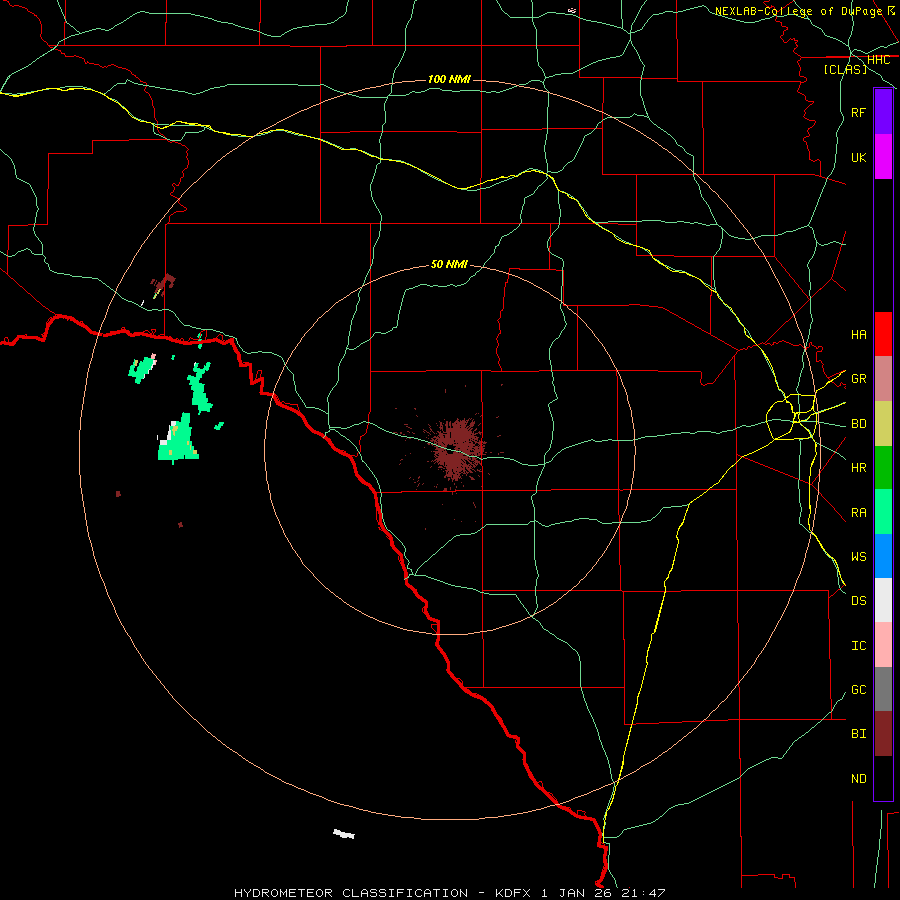This screenshot has height=900, width=900.
Task: Click the red HA legend color swatch
Action: [x=883, y=334]
